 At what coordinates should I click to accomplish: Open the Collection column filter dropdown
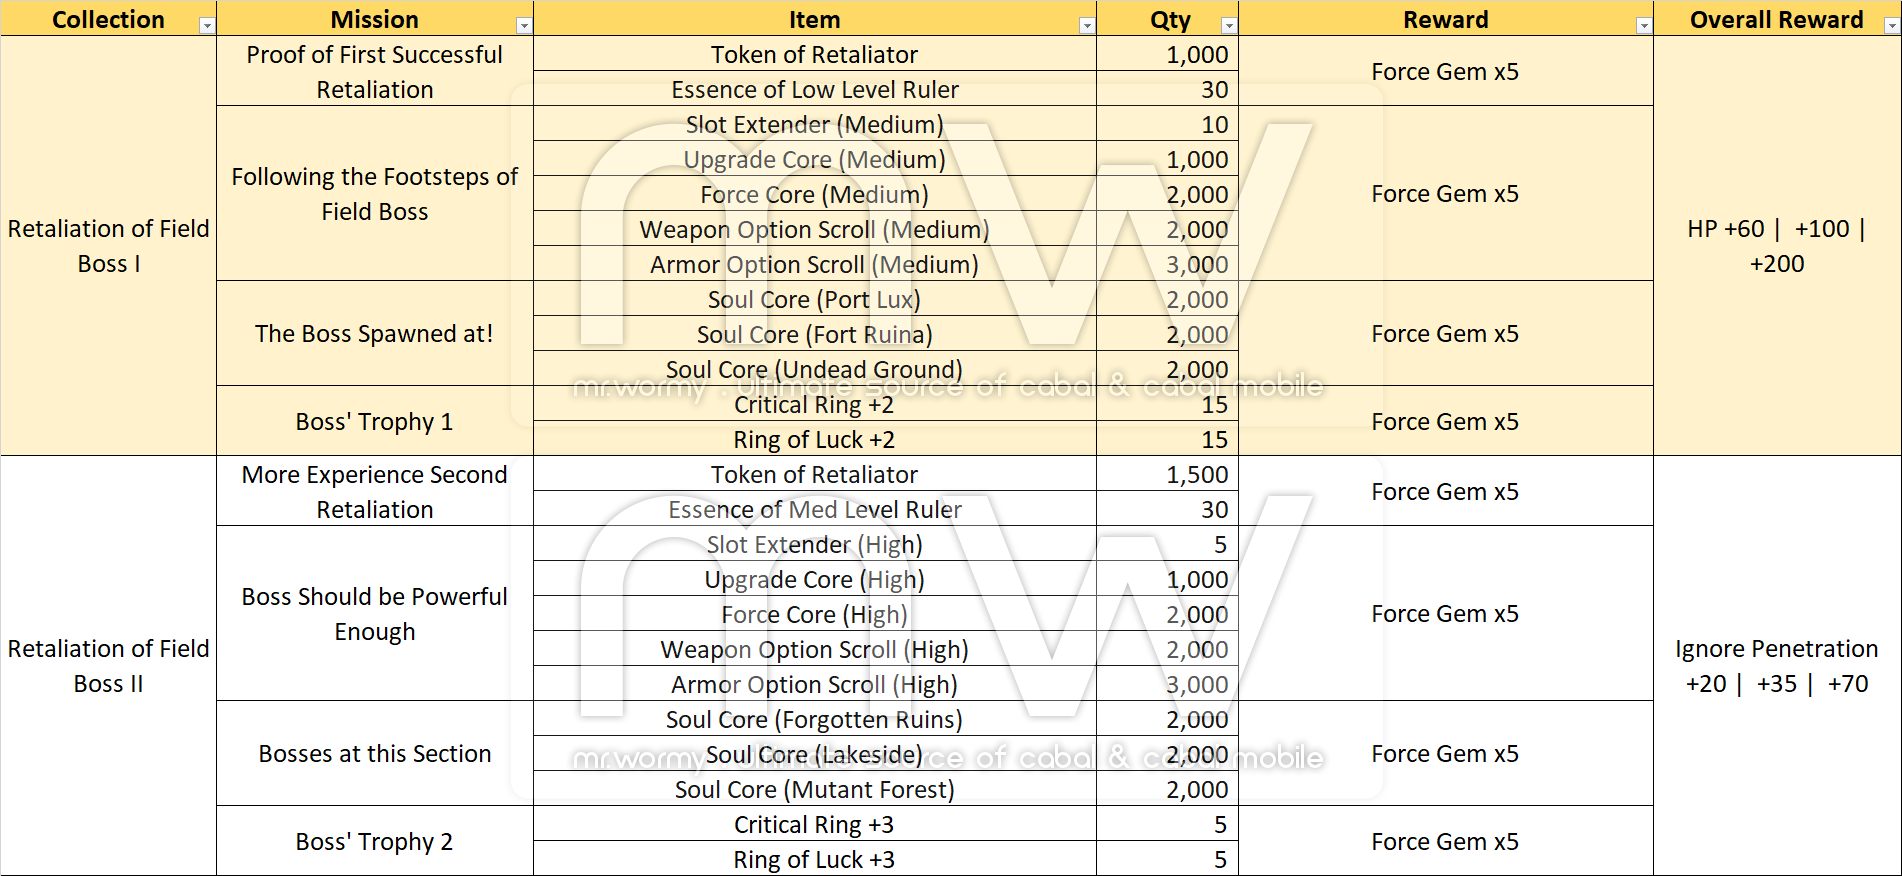pos(207,26)
